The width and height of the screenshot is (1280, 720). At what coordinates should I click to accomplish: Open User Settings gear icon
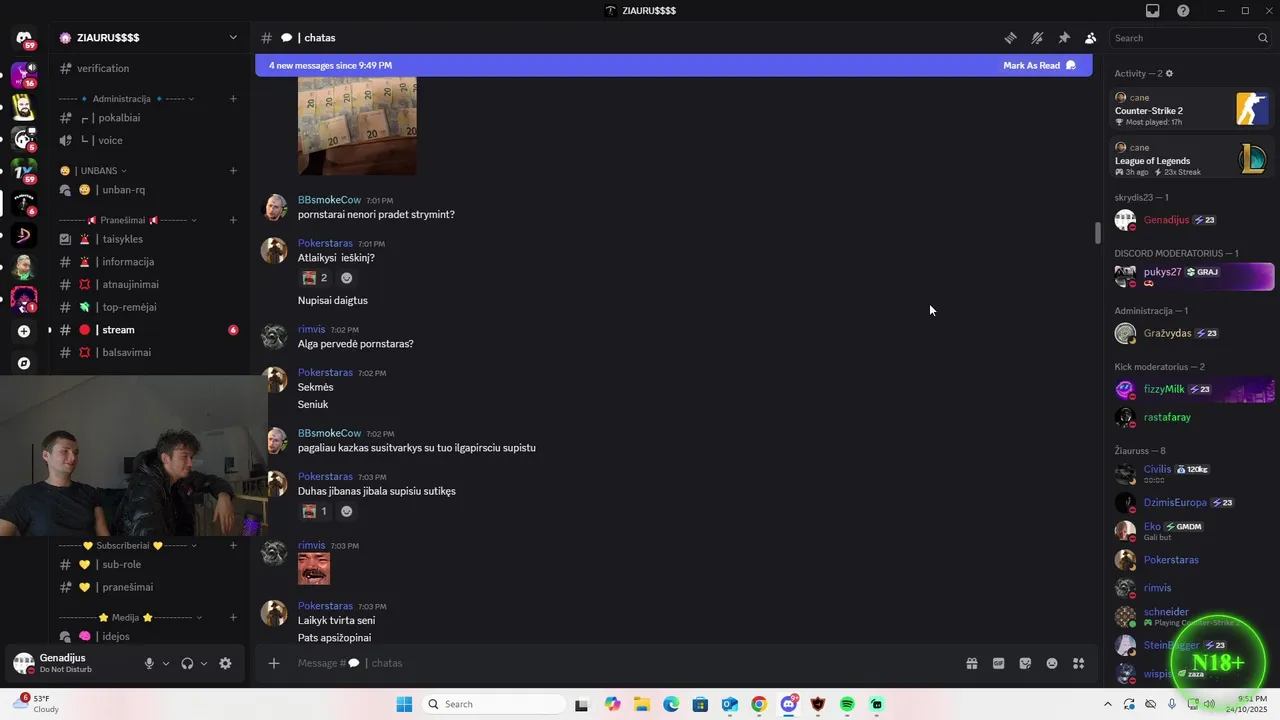[x=225, y=663]
